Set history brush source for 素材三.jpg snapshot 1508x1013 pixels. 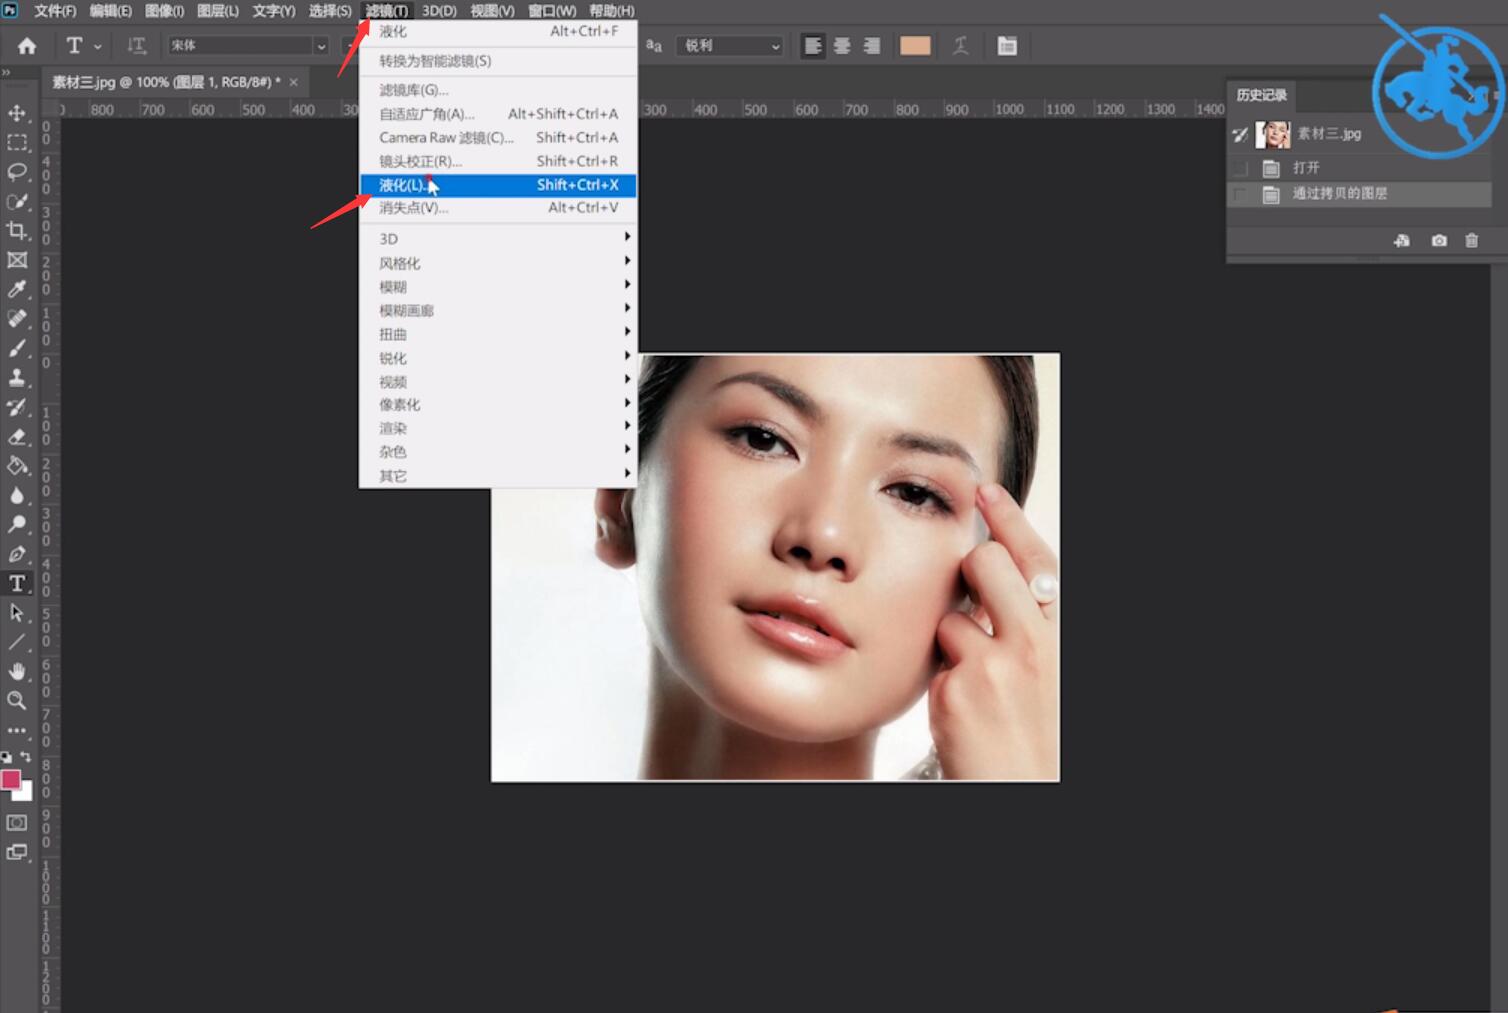pos(1241,134)
